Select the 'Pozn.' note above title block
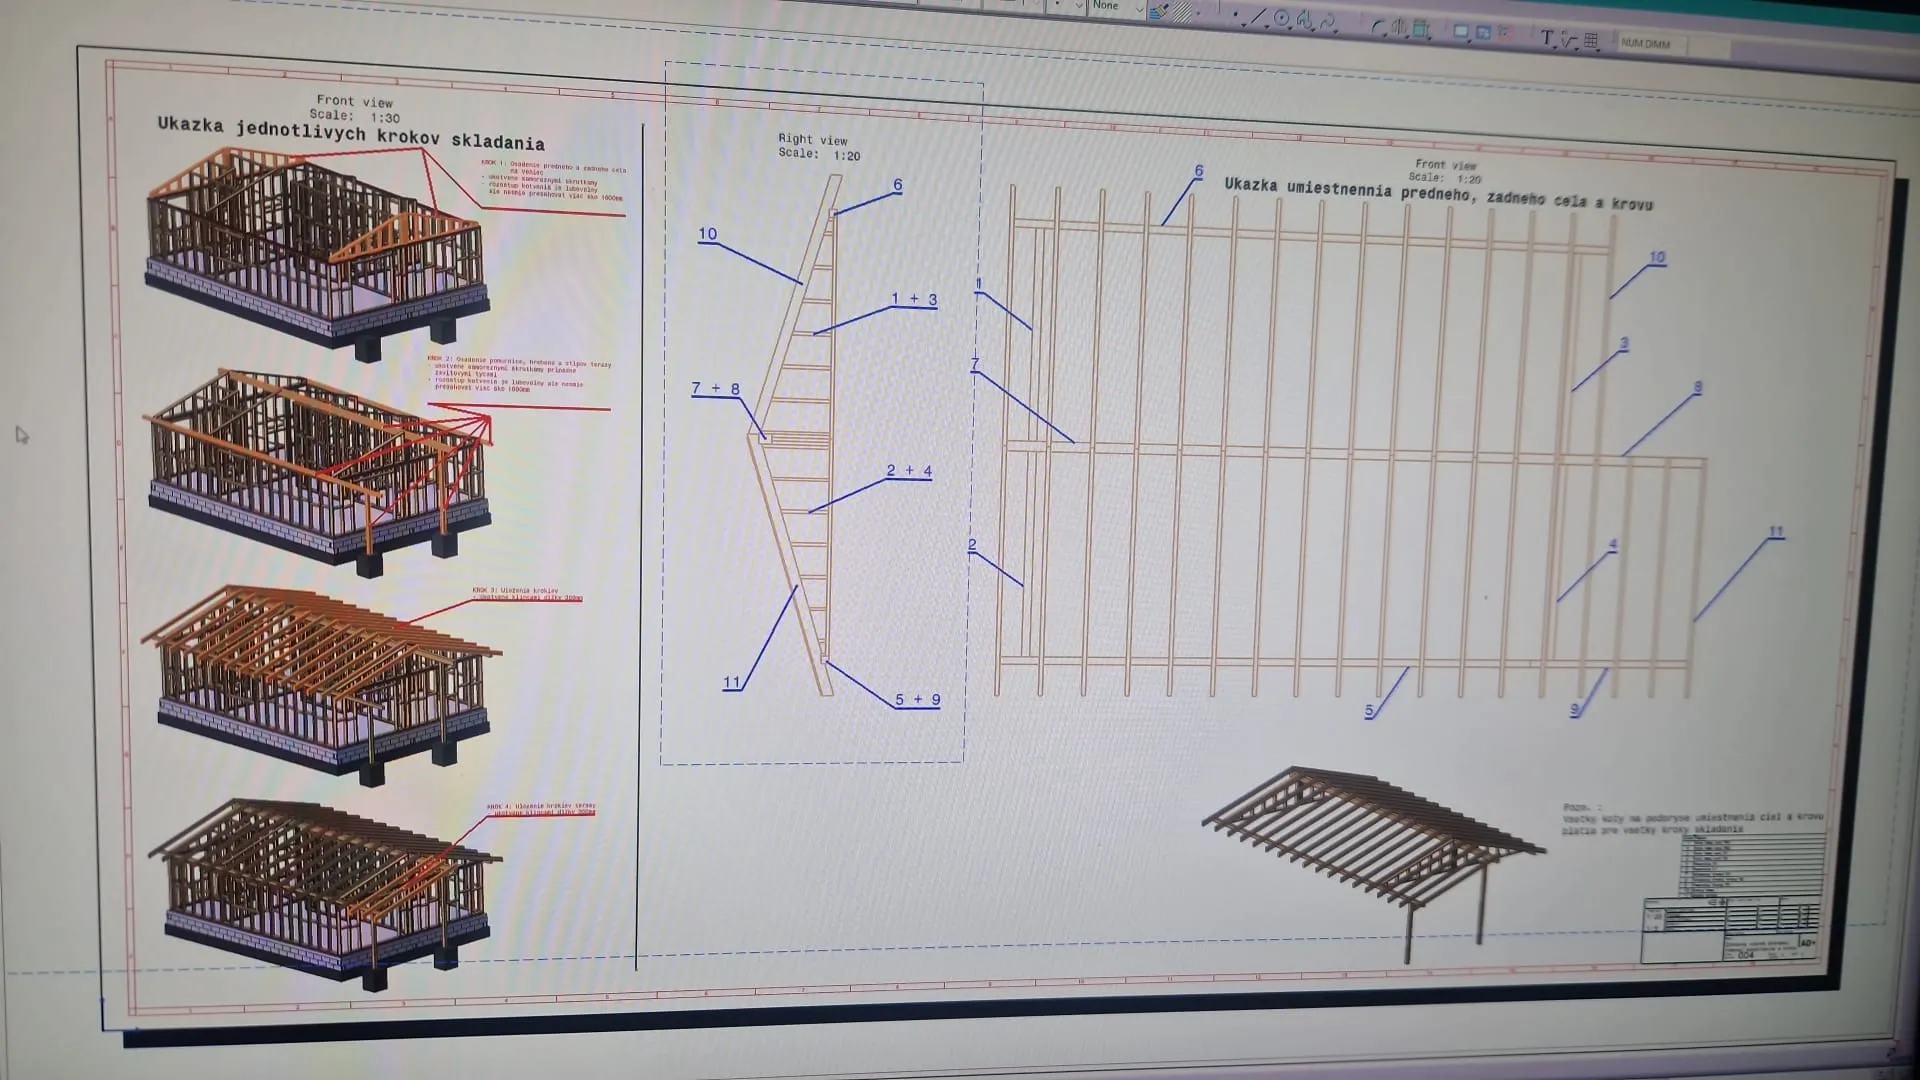 coord(1692,818)
